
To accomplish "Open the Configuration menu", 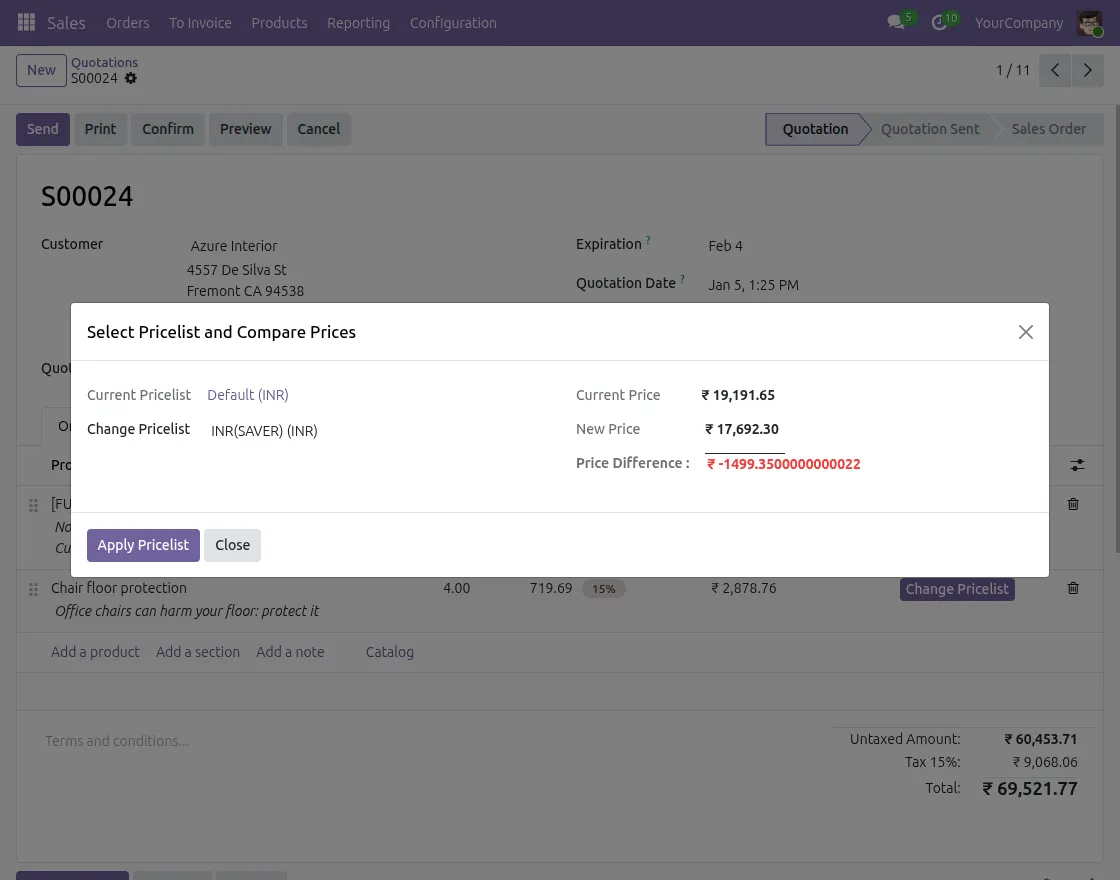I will (x=453, y=22).
